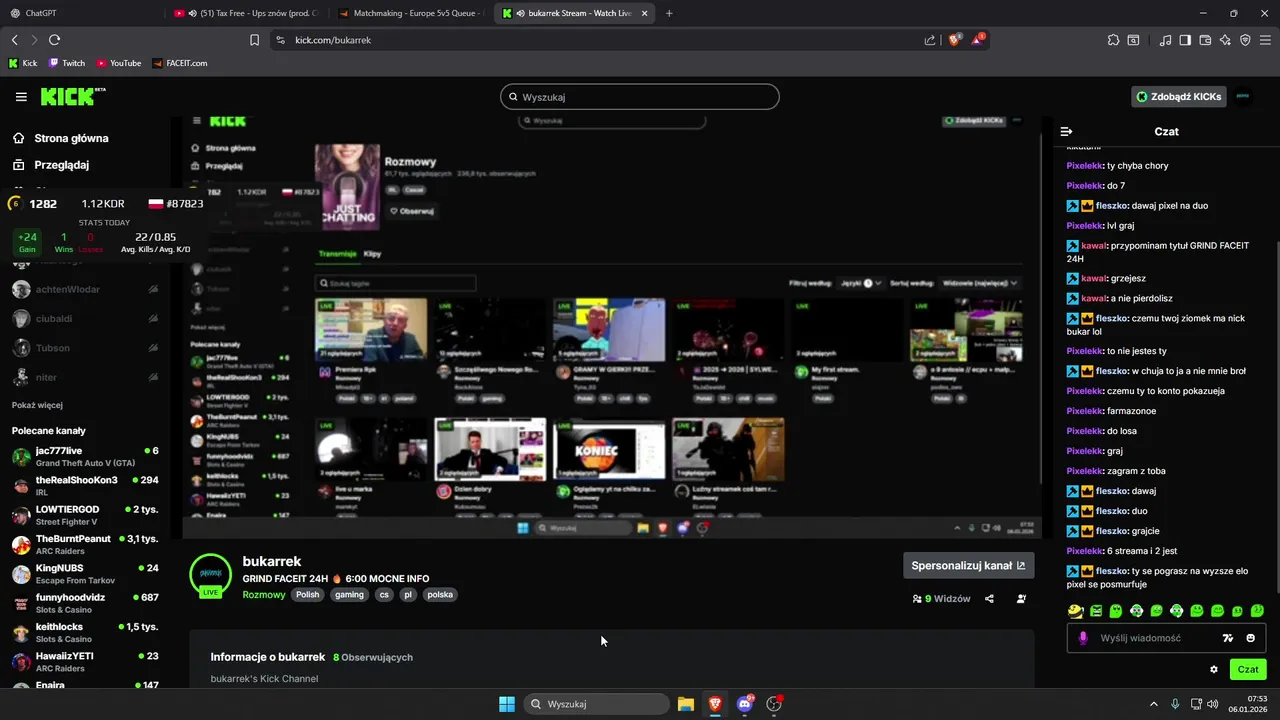The image size is (1280, 720).
Task: Bookmark this page icon
Action: tap(254, 40)
